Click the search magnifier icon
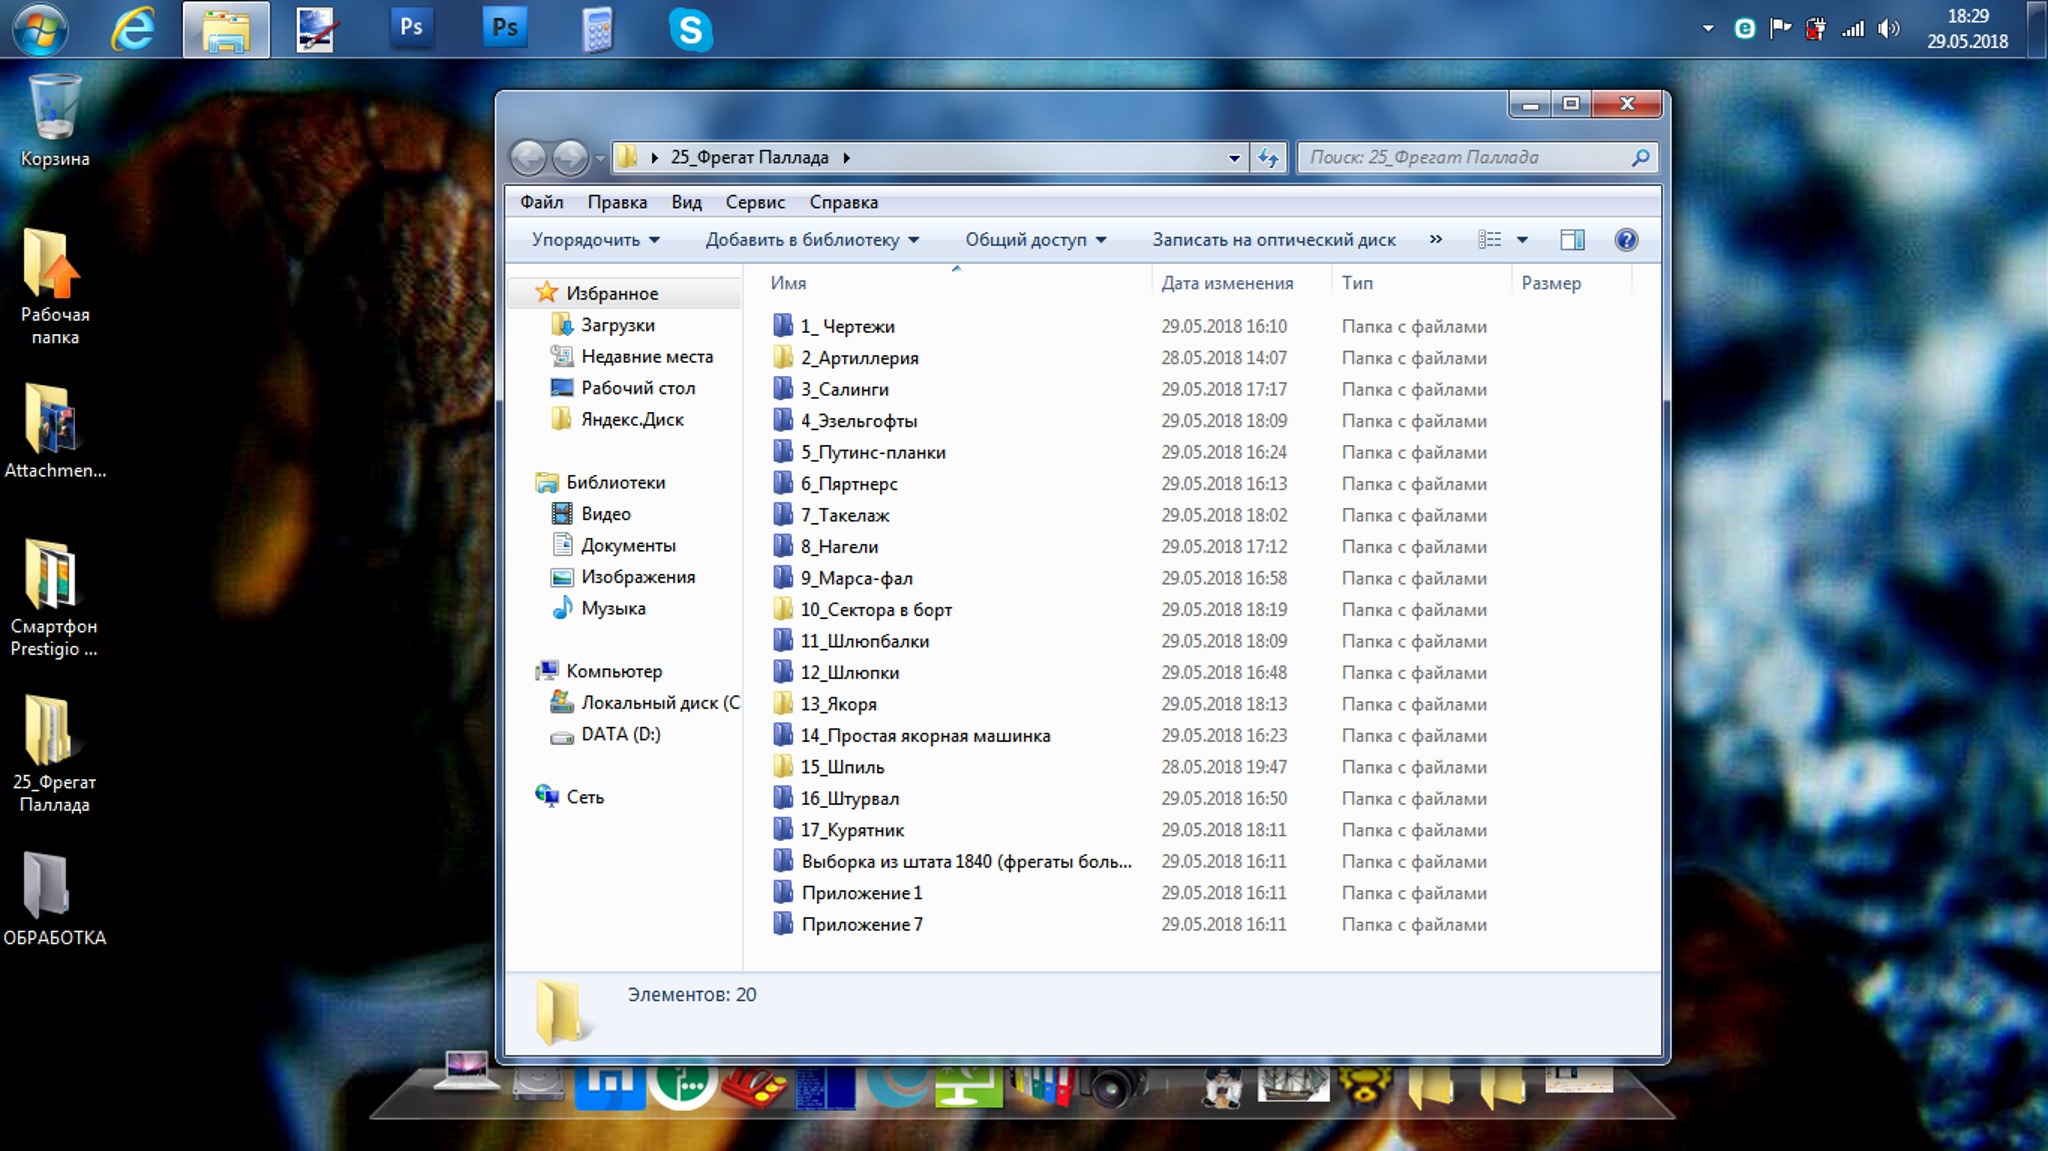The image size is (2048, 1151). point(1640,157)
